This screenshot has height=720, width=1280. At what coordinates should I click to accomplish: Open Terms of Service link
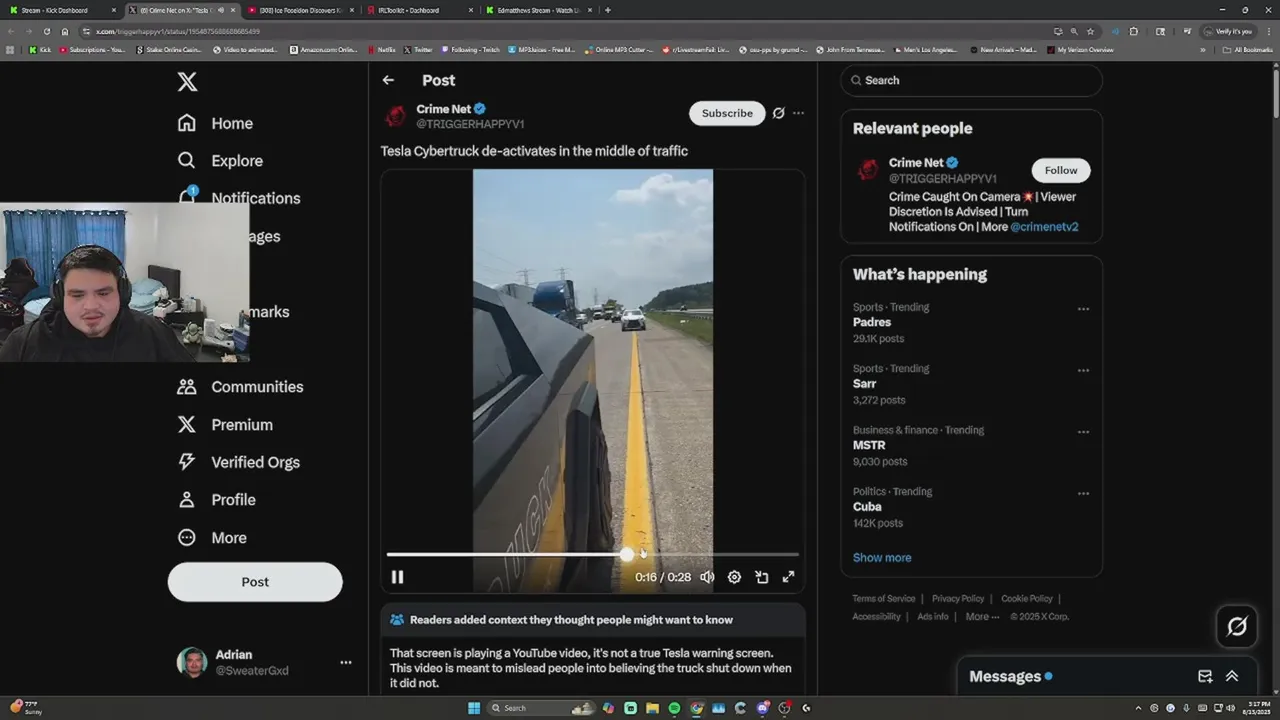(884, 599)
